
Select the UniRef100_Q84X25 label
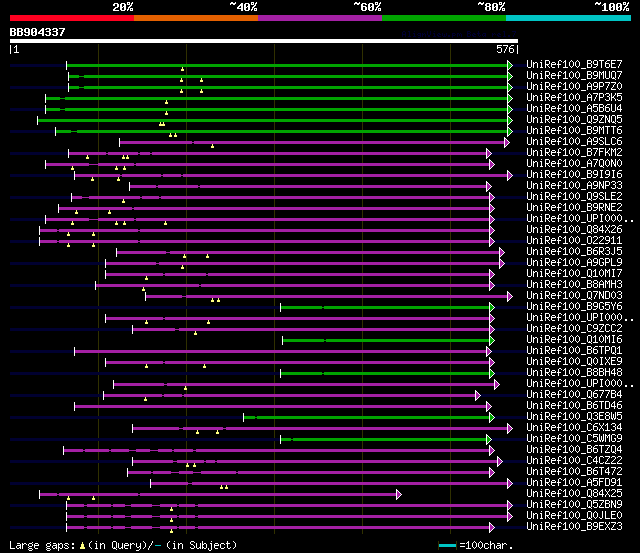(x=574, y=494)
